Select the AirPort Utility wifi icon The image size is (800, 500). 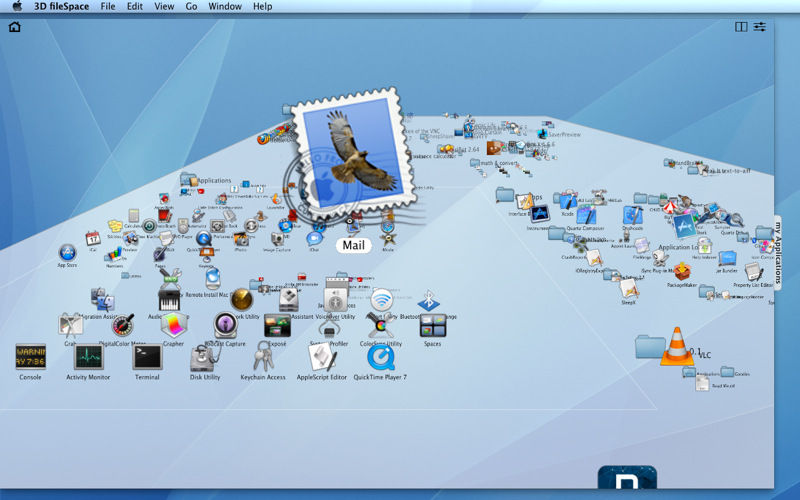click(x=382, y=300)
